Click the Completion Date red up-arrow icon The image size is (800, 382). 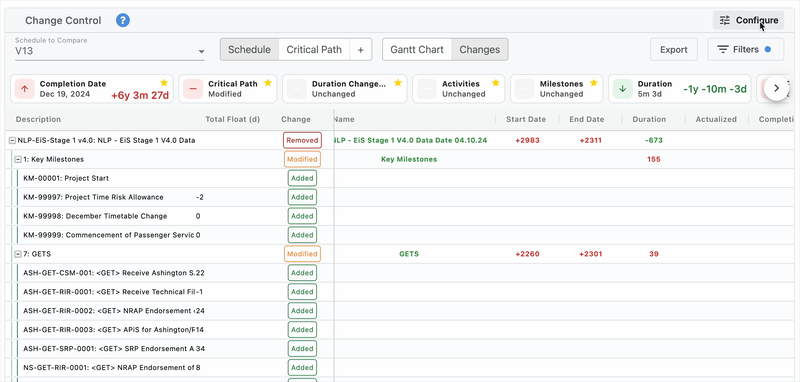point(24,89)
